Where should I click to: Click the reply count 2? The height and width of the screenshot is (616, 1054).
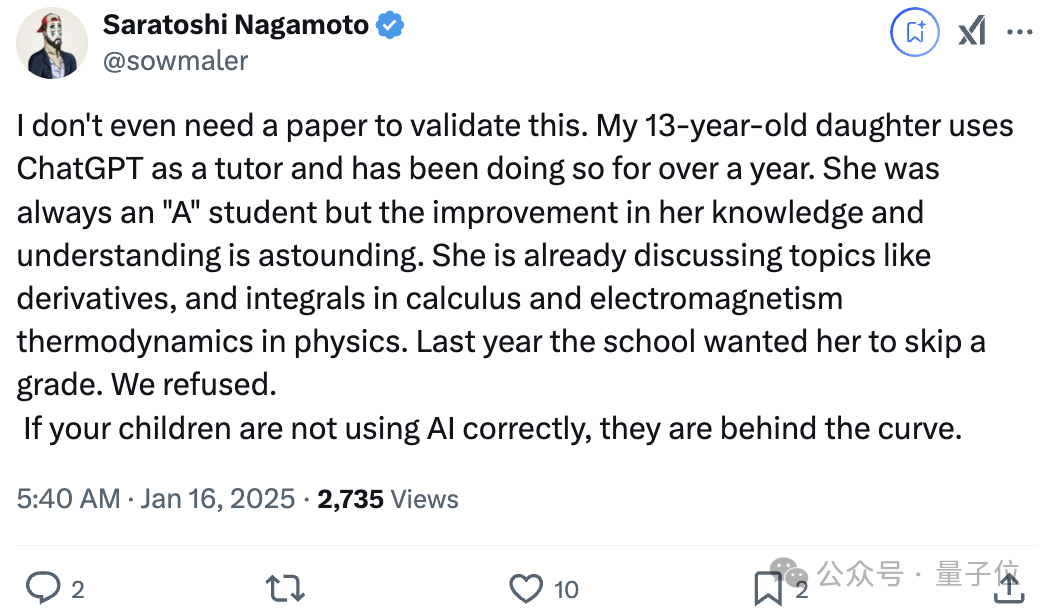[78, 590]
